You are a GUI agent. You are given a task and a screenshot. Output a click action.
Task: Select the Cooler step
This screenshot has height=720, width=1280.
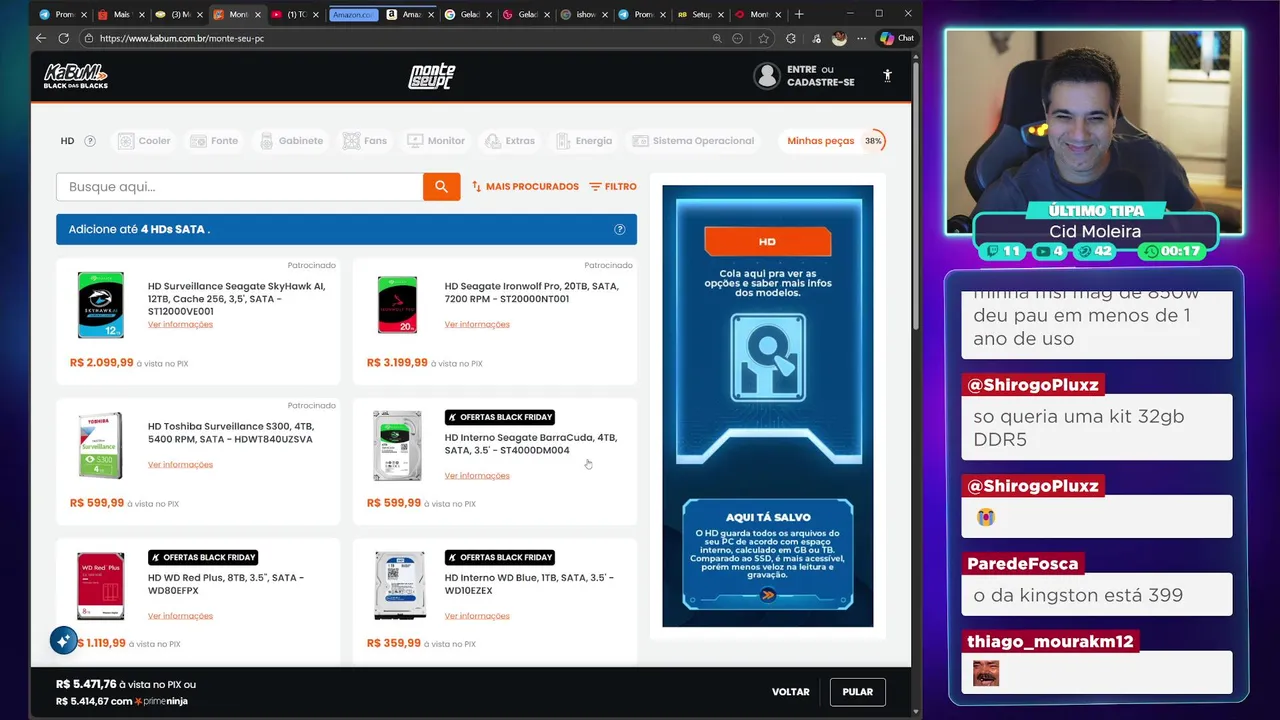pyautogui.click(x=144, y=141)
